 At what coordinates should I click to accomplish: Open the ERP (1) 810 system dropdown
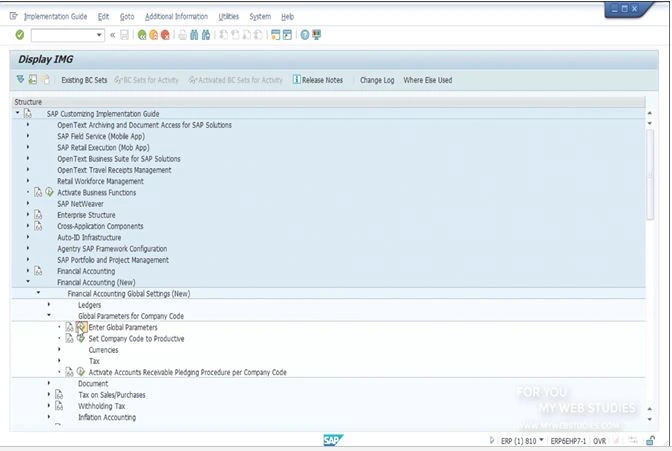point(542,440)
